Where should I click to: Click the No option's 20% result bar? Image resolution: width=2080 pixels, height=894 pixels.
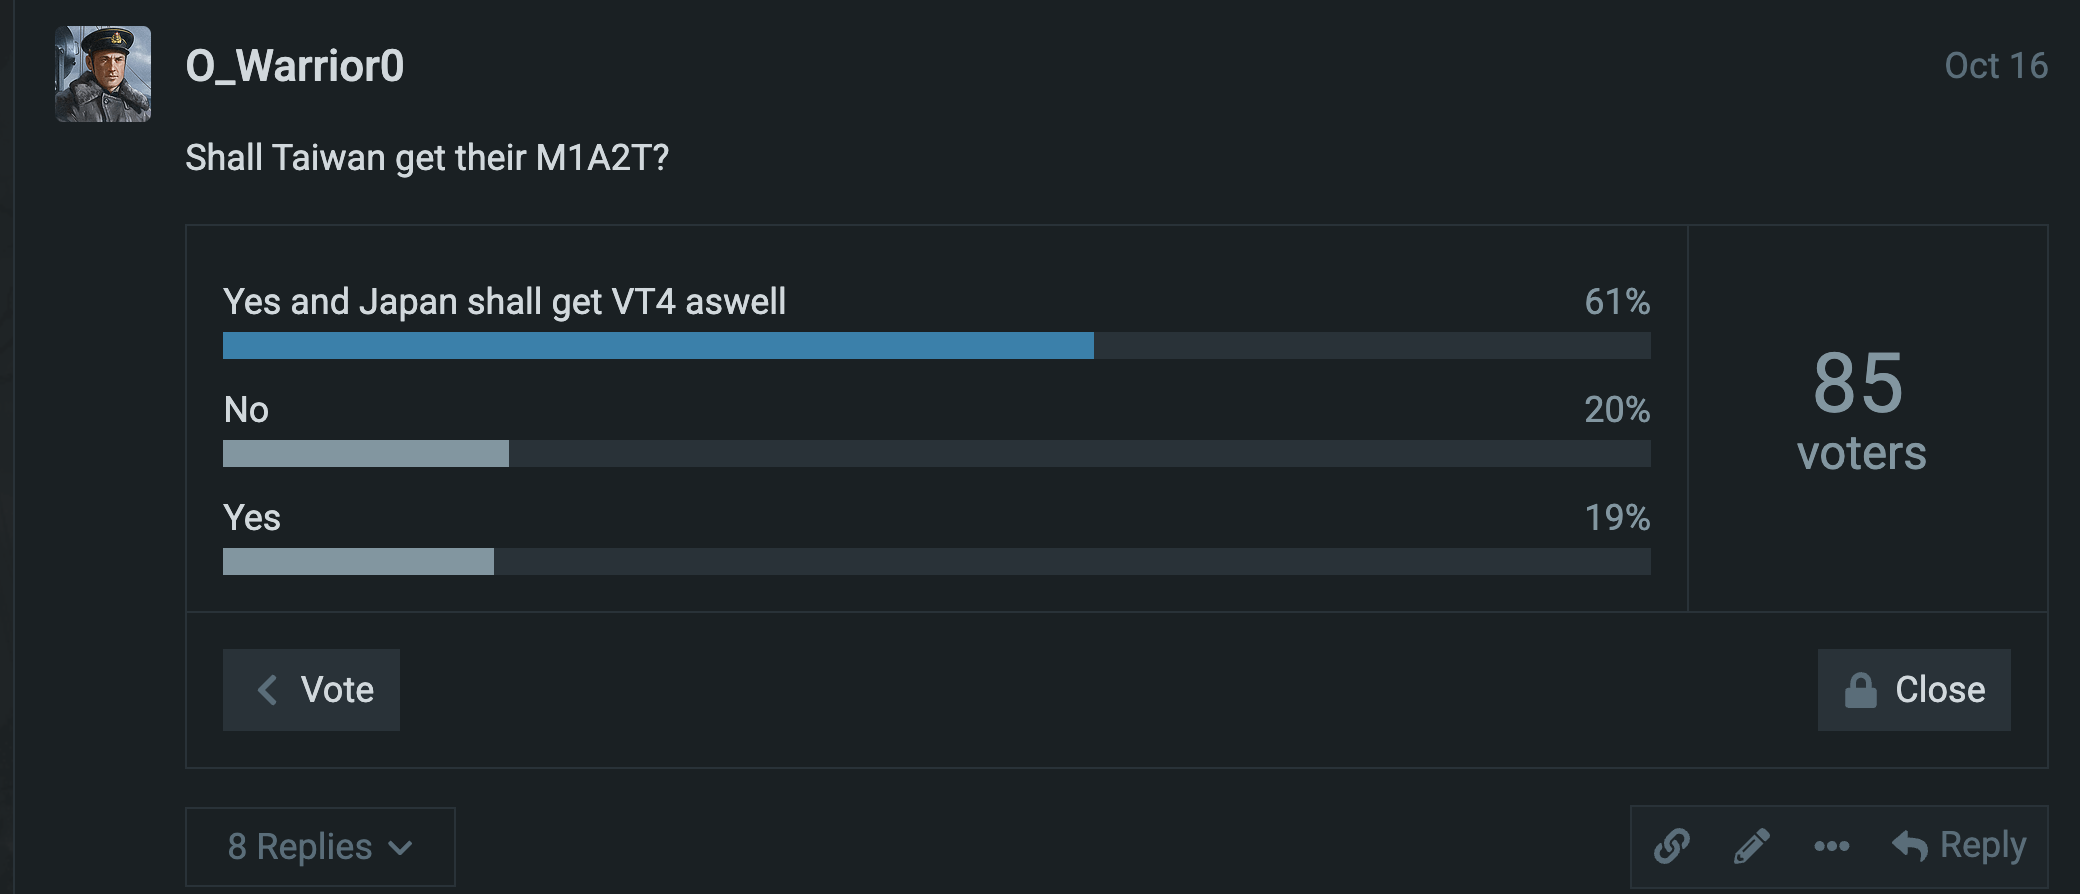366,454
